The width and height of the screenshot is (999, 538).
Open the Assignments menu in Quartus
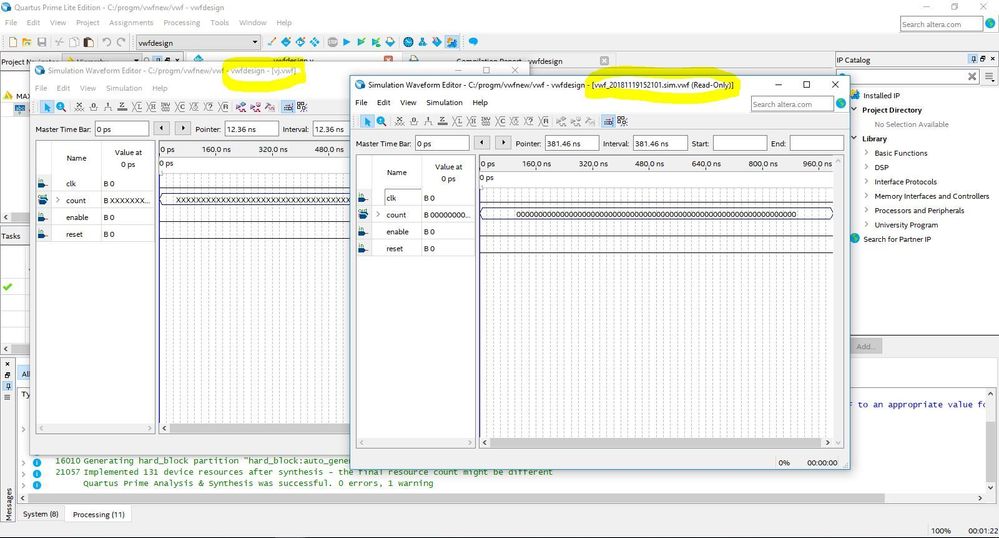click(131, 22)
